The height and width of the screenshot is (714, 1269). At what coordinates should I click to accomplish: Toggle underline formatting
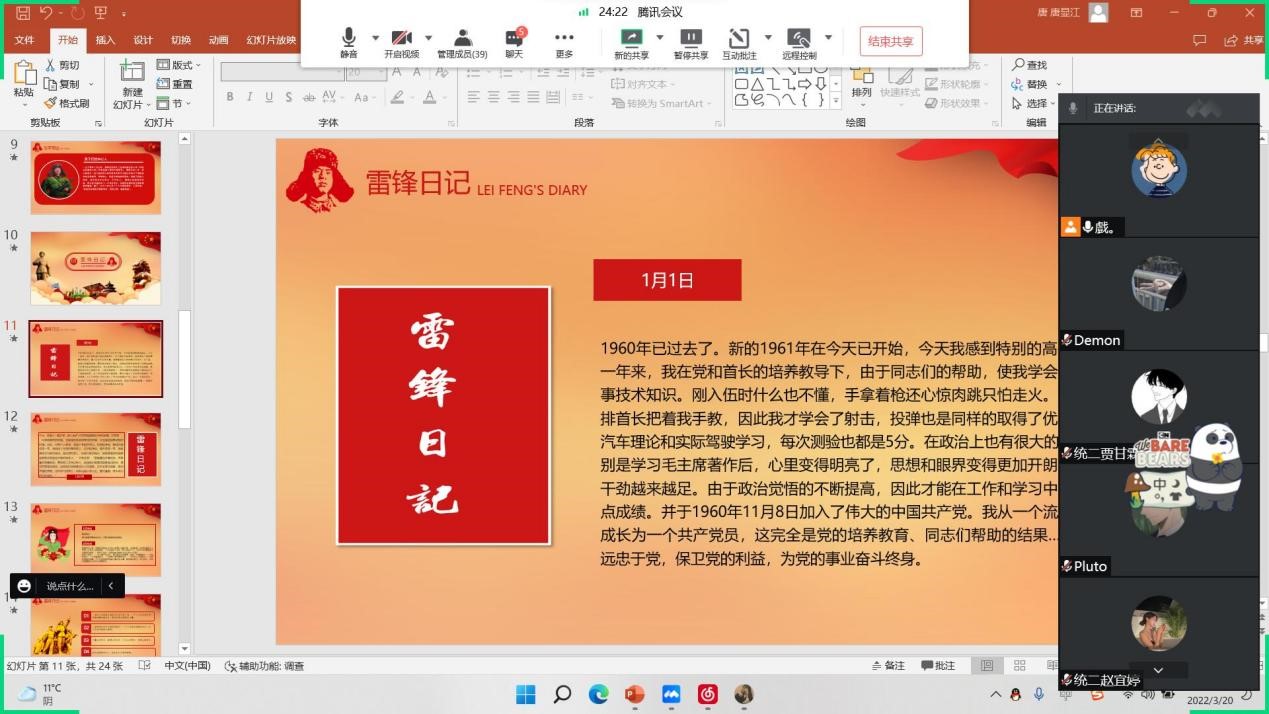(x=269, y=97)
